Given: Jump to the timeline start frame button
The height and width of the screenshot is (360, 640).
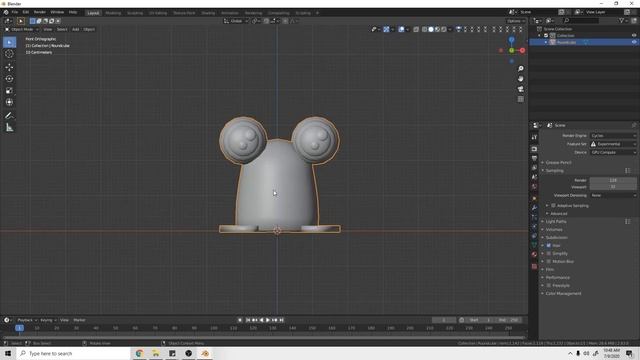Looking at the screenshot, I should tap(248, 320).
